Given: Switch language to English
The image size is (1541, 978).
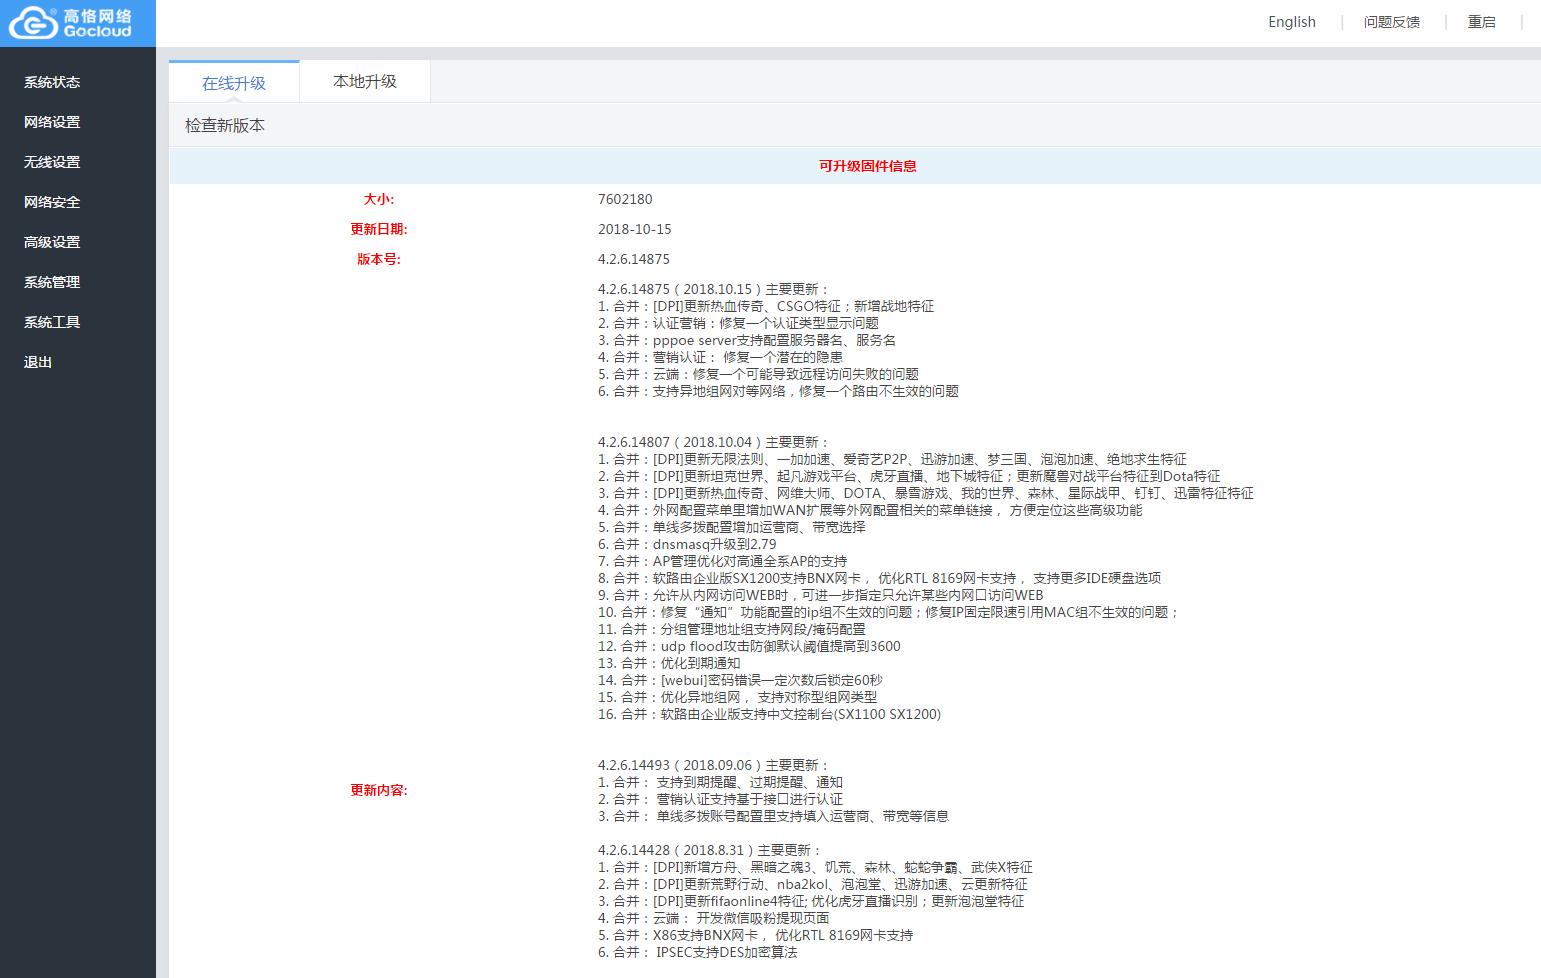Looking at the screenshot, I should pyautogui.click(x=1291, y=22).
